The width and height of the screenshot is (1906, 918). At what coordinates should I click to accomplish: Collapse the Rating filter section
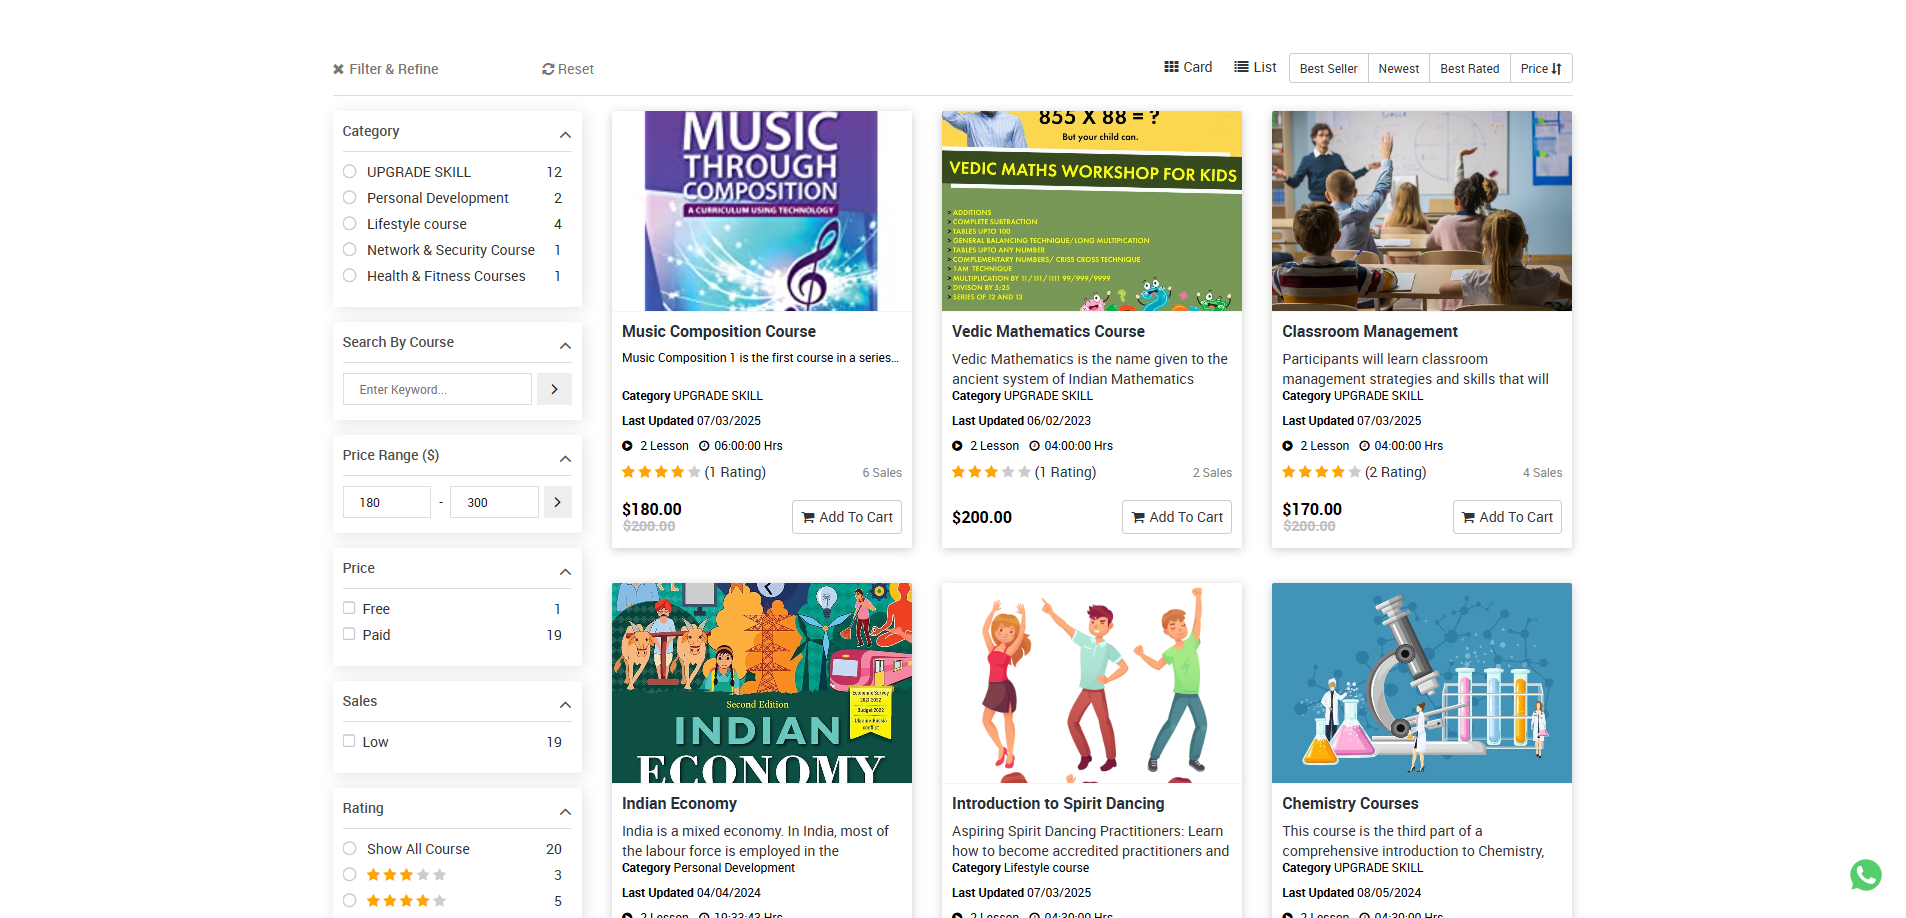tap(565, 812)
